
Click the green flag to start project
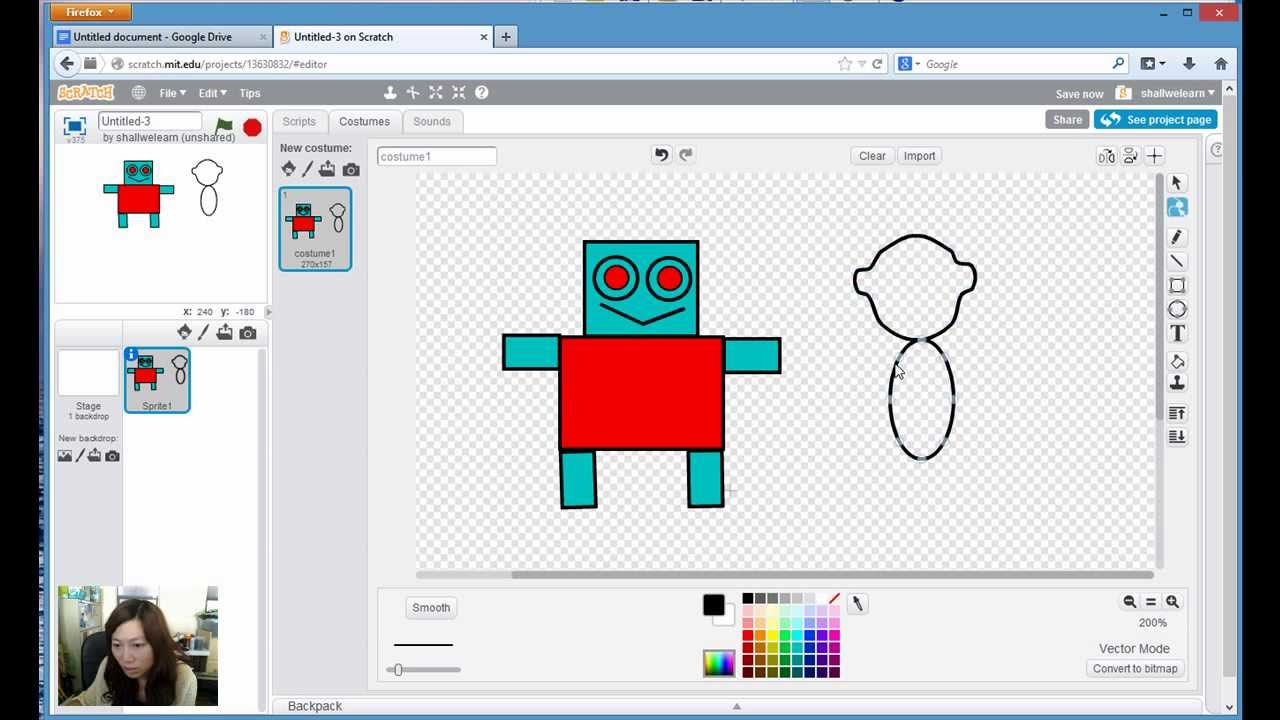click(224, 127)
